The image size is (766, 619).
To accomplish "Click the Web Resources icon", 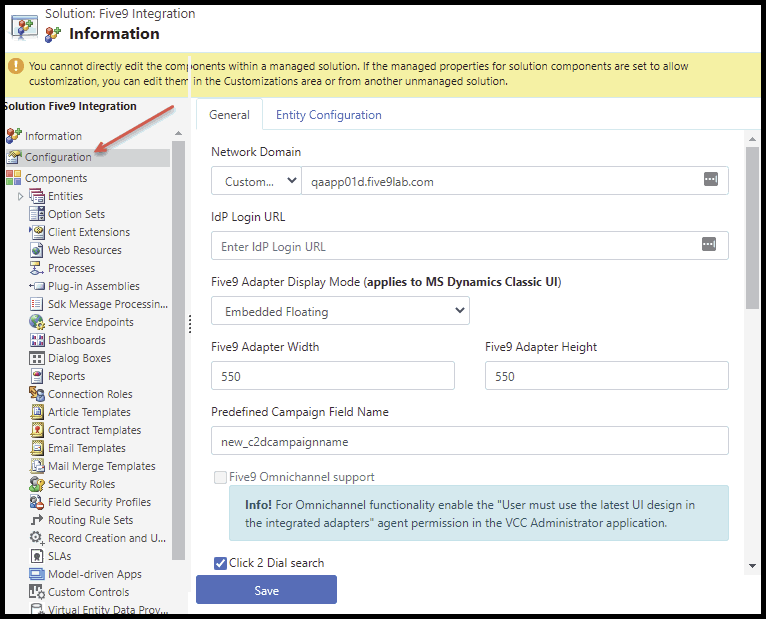I will pos(37,250).
